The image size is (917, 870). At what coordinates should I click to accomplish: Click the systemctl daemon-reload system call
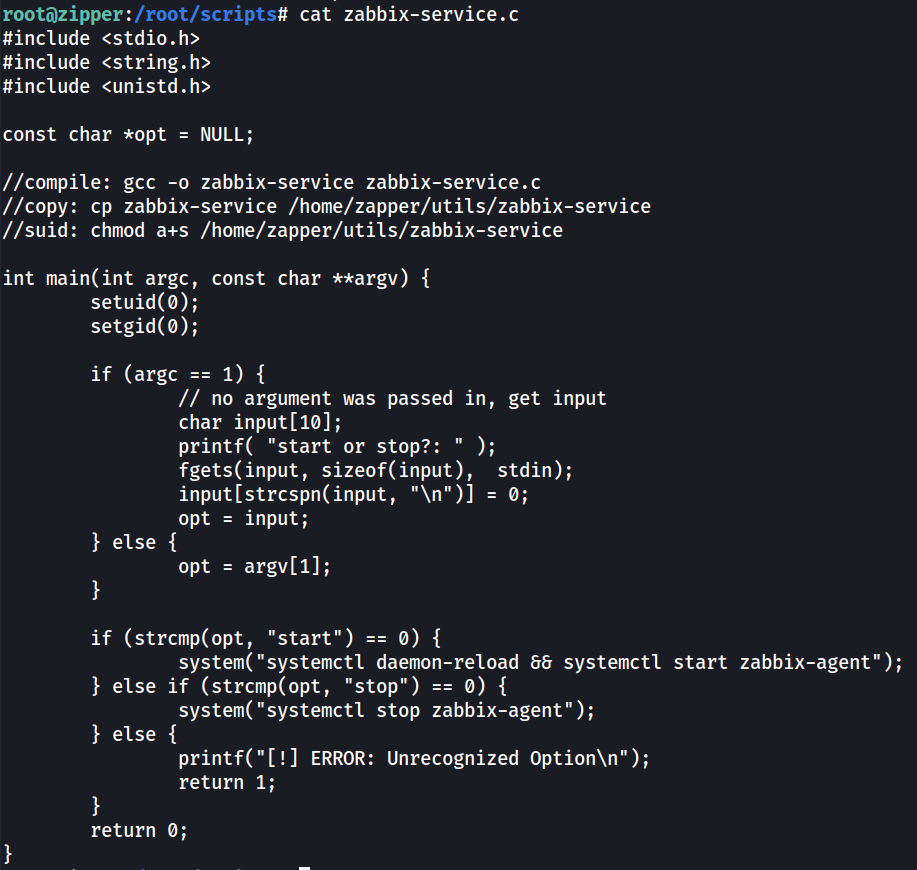(x=540, y=662)
